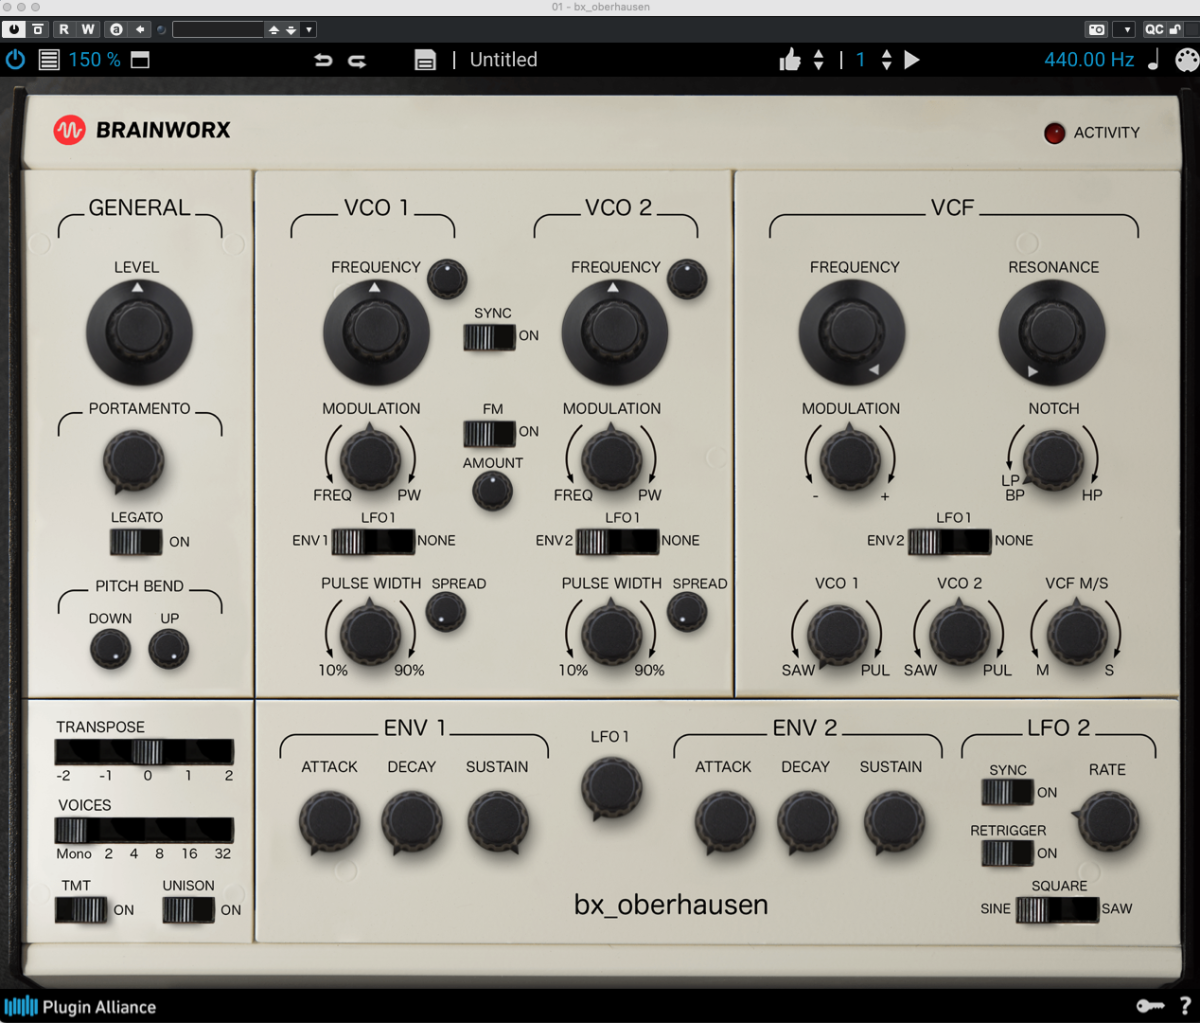Image resolution: width=1200 pixels, height=1023 pixels.
Task: Click the FM AMOUNT knob
Action: pos(492,491)
